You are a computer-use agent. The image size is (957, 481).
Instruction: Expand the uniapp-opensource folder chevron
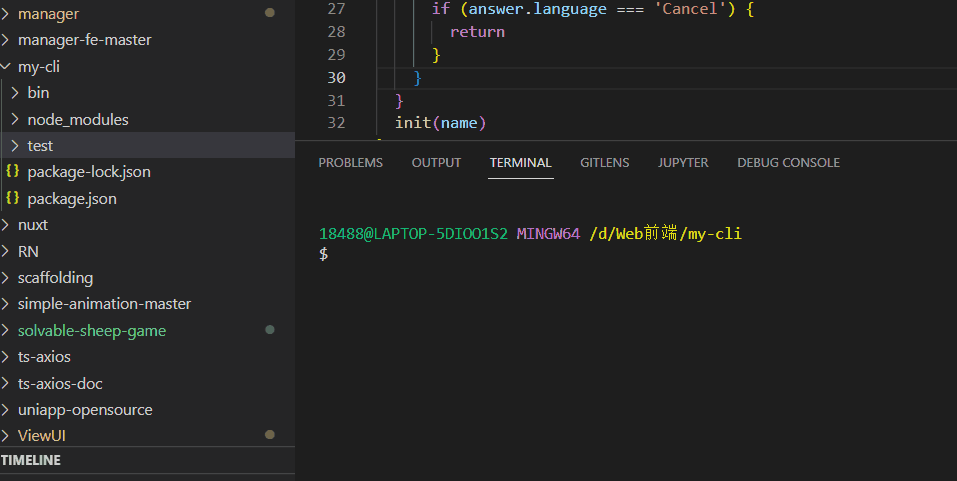[5, 410]
